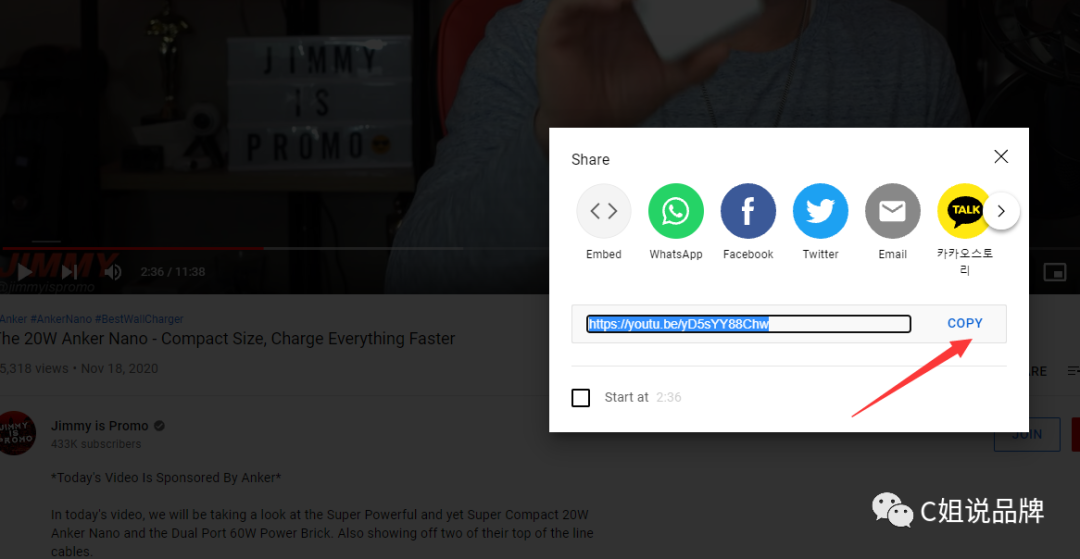Viewport: 1080px width, 559px height.
Task: Enable the Start at checkbox
Action: point(581,398)
